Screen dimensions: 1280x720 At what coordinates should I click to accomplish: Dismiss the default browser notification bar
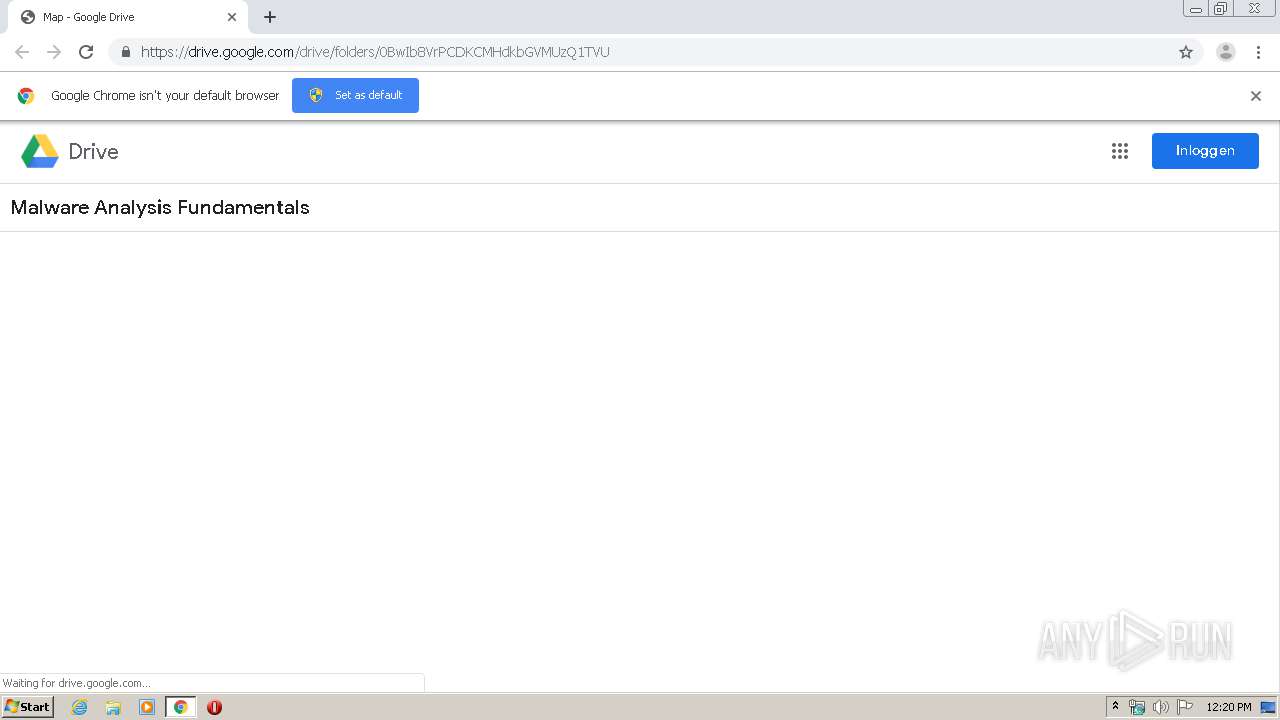(1256, 96)
